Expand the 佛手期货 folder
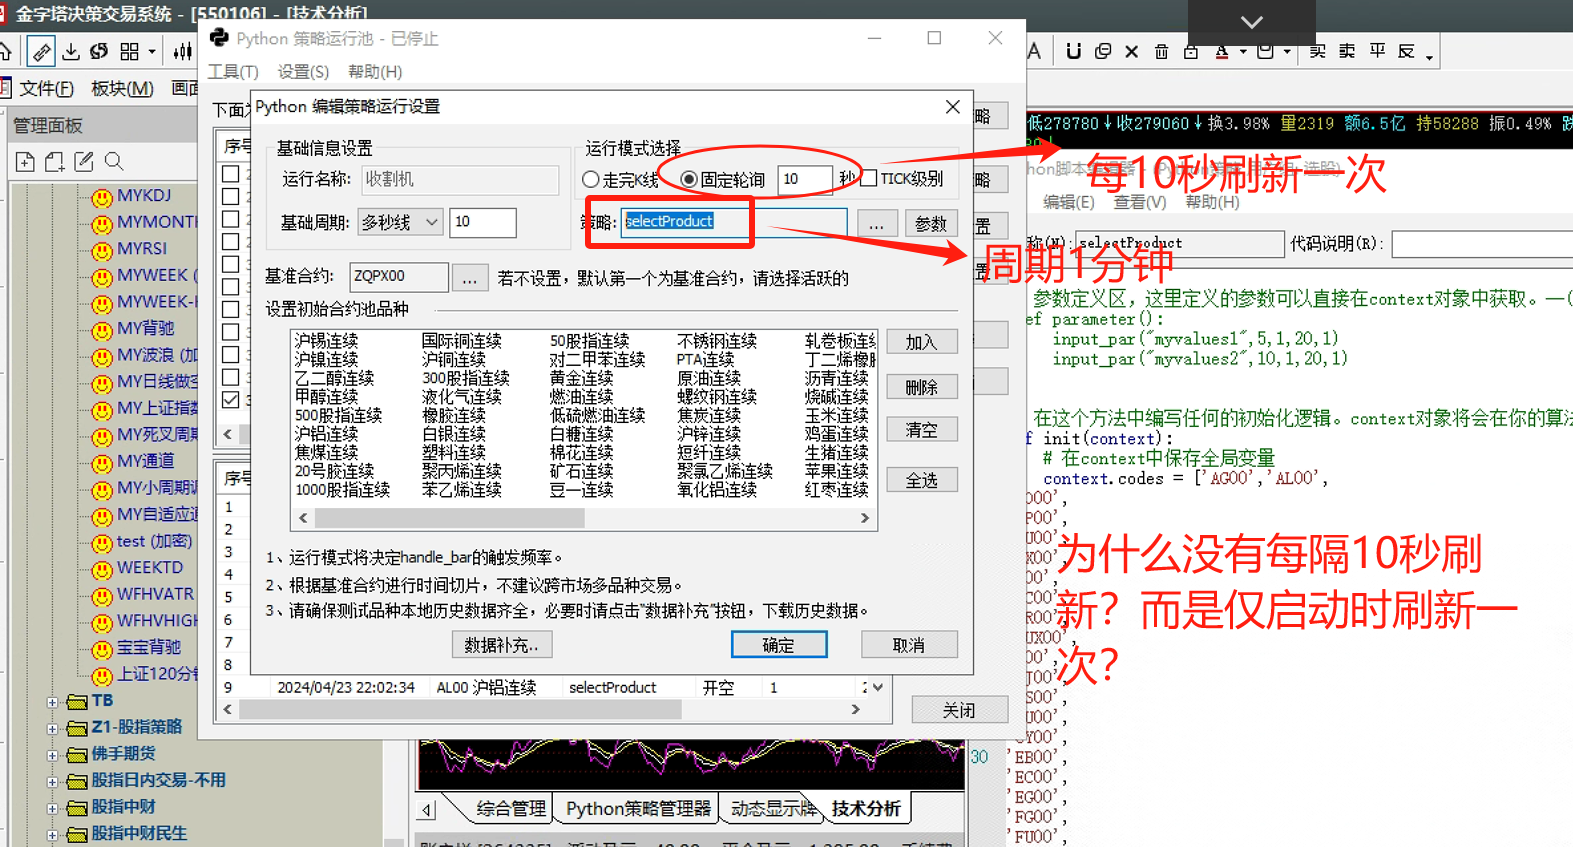 52,755
